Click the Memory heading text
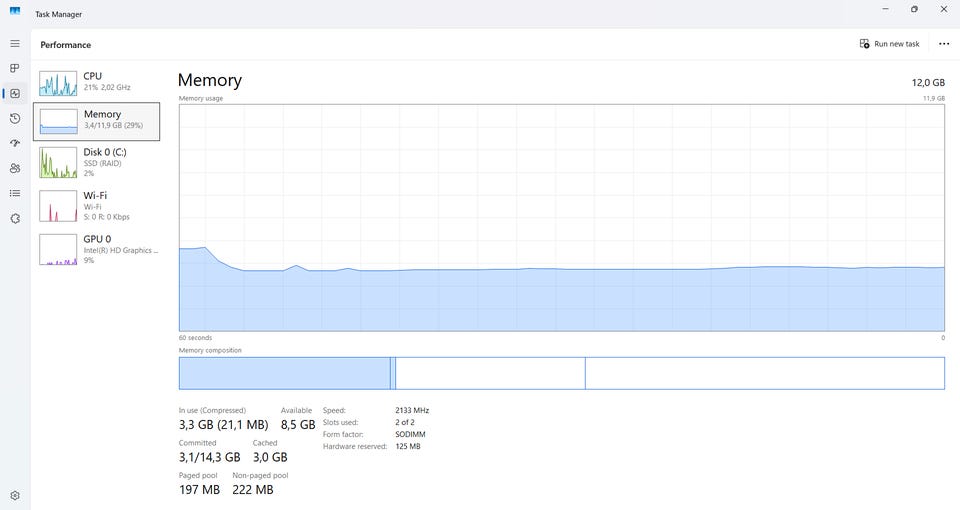Screen dimensions: 960x510 point(209,80)
